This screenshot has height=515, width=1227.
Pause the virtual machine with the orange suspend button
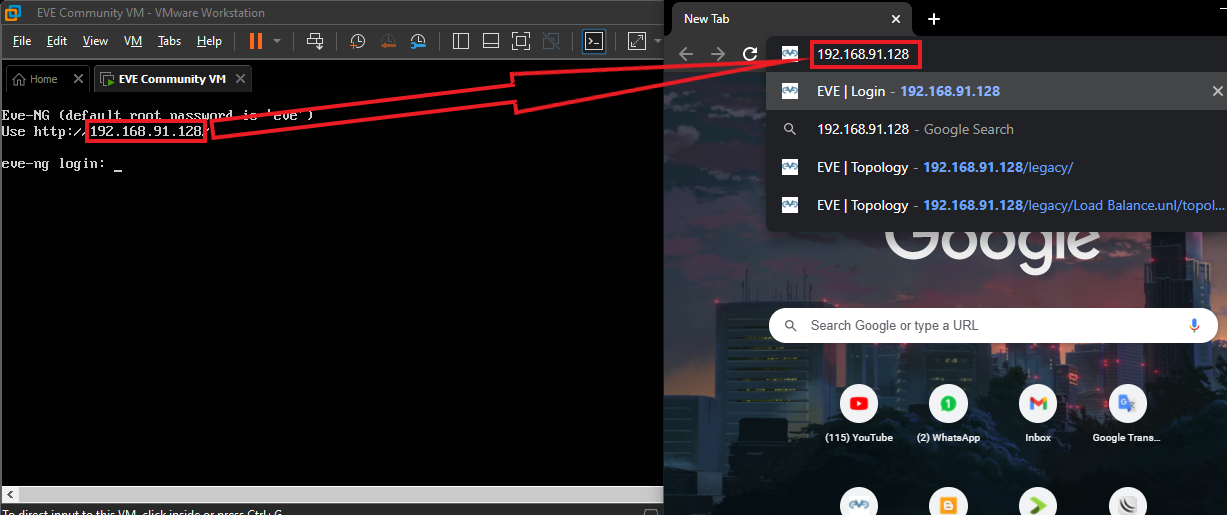[256, 41]
